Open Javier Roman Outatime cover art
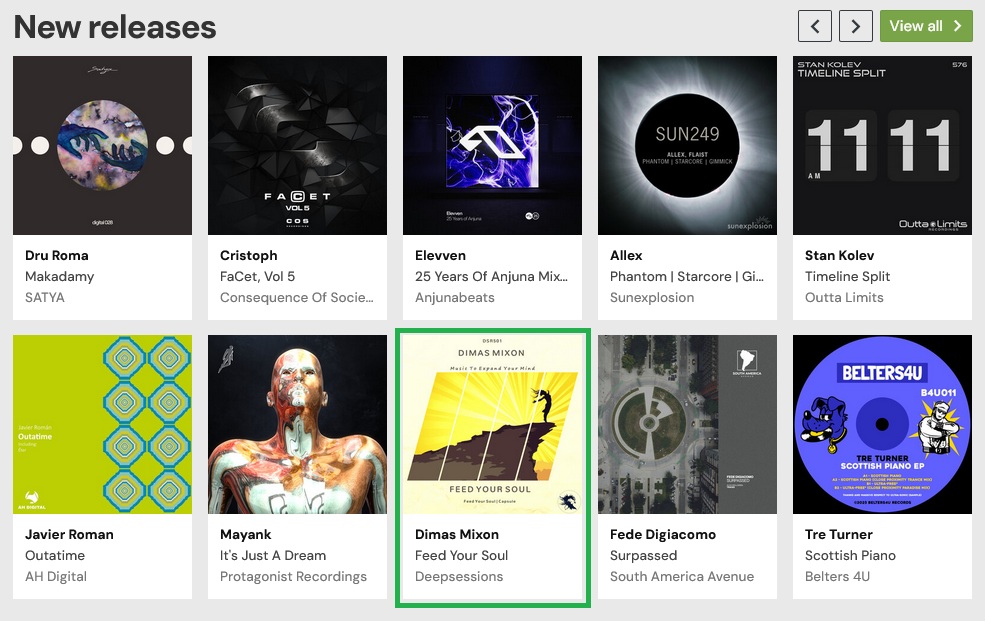 [x=102, y=424]
